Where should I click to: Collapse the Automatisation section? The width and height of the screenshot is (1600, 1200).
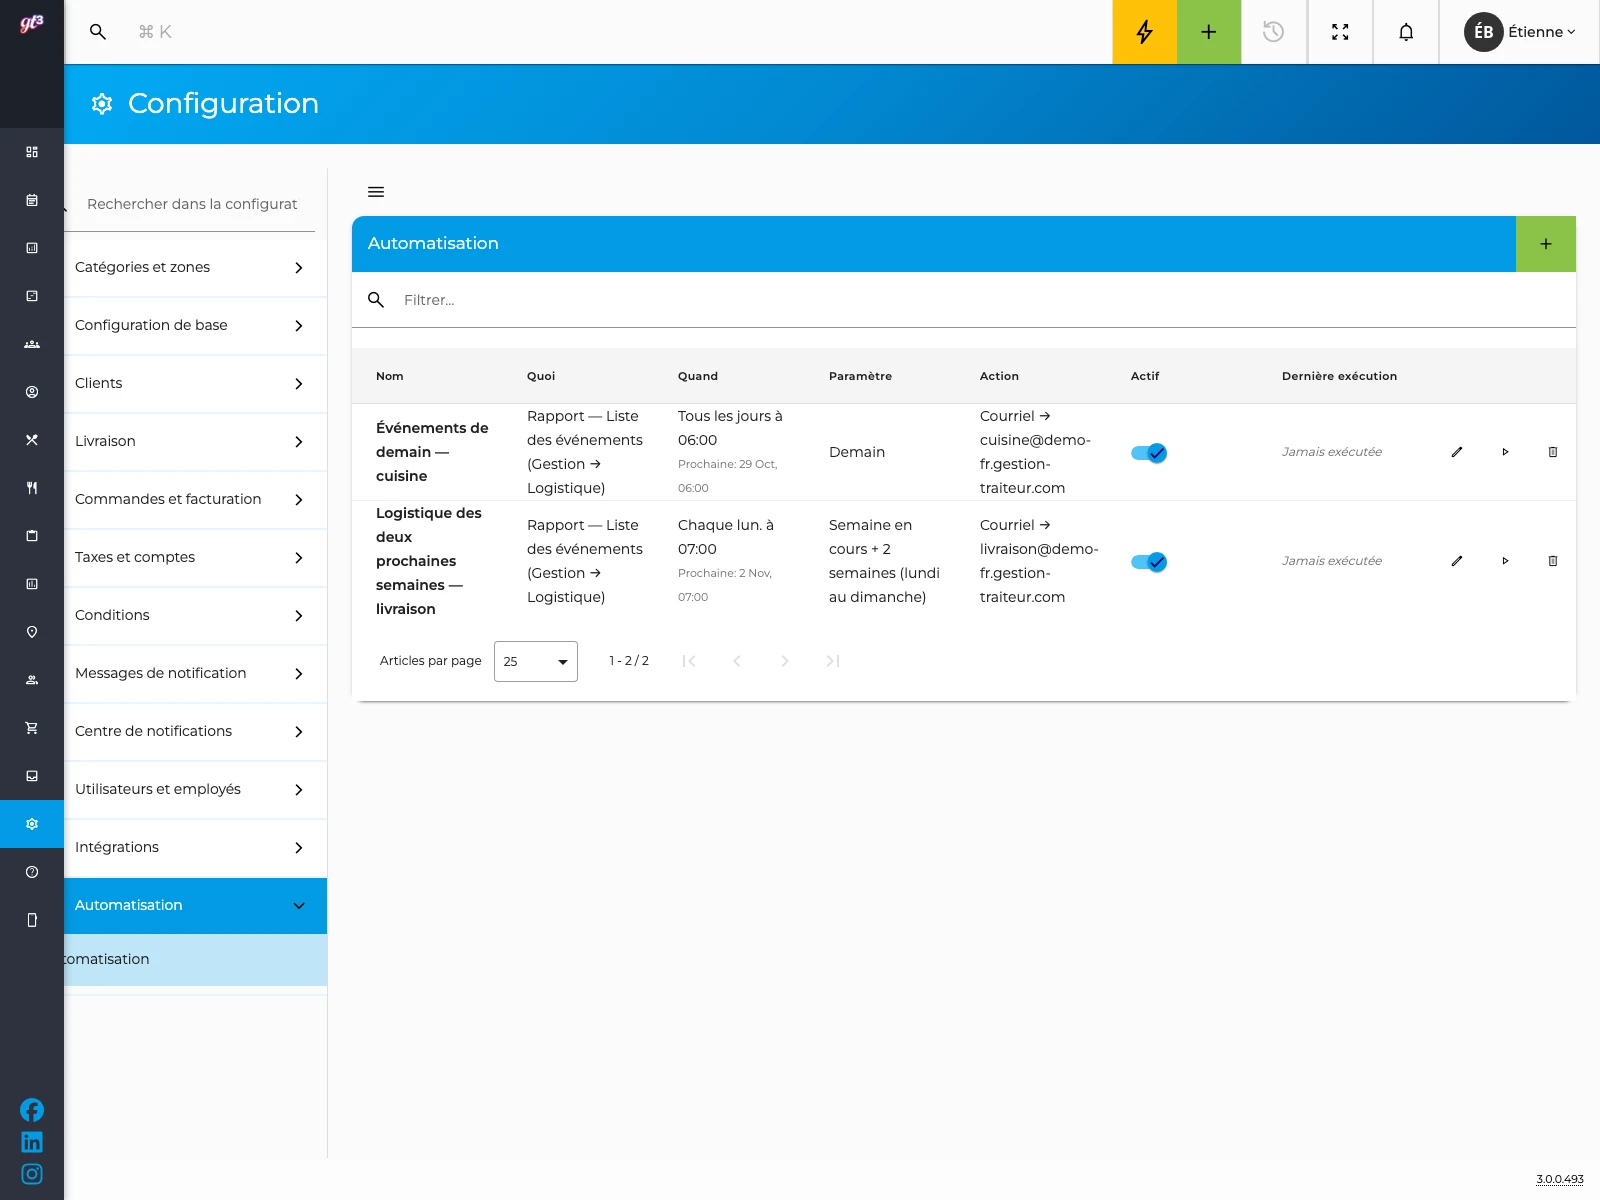click(x=195, y=905)
